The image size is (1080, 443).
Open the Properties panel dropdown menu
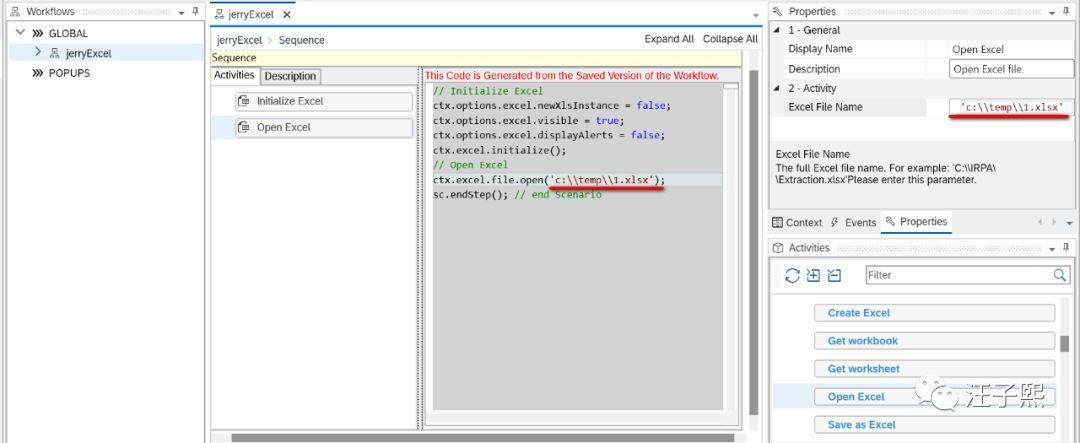click(1052, 12)
